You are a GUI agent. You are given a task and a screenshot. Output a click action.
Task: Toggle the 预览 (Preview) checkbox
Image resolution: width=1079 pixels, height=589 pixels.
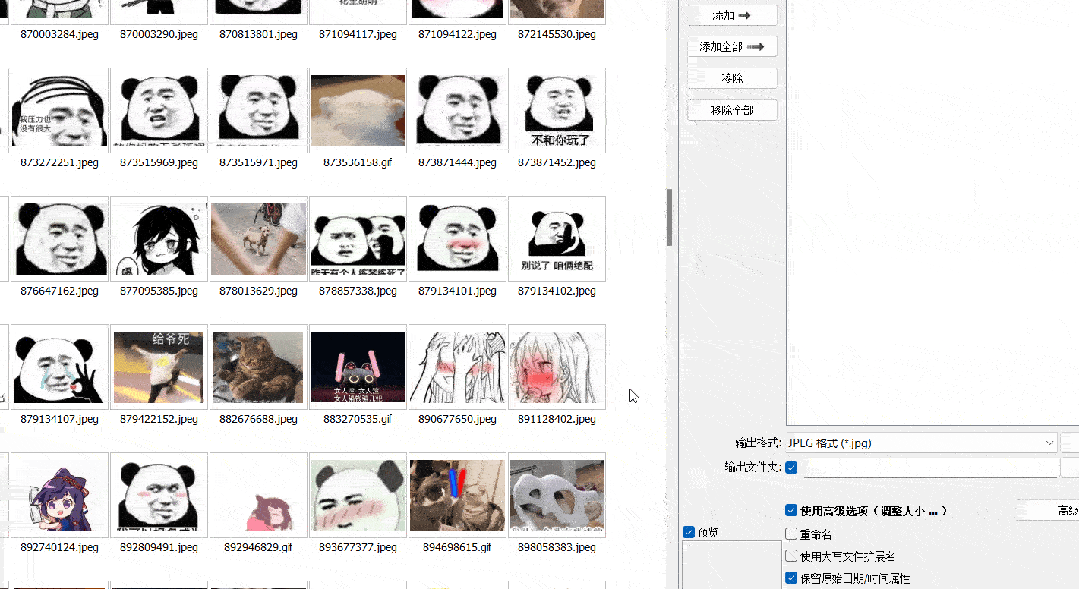point(689,532)
